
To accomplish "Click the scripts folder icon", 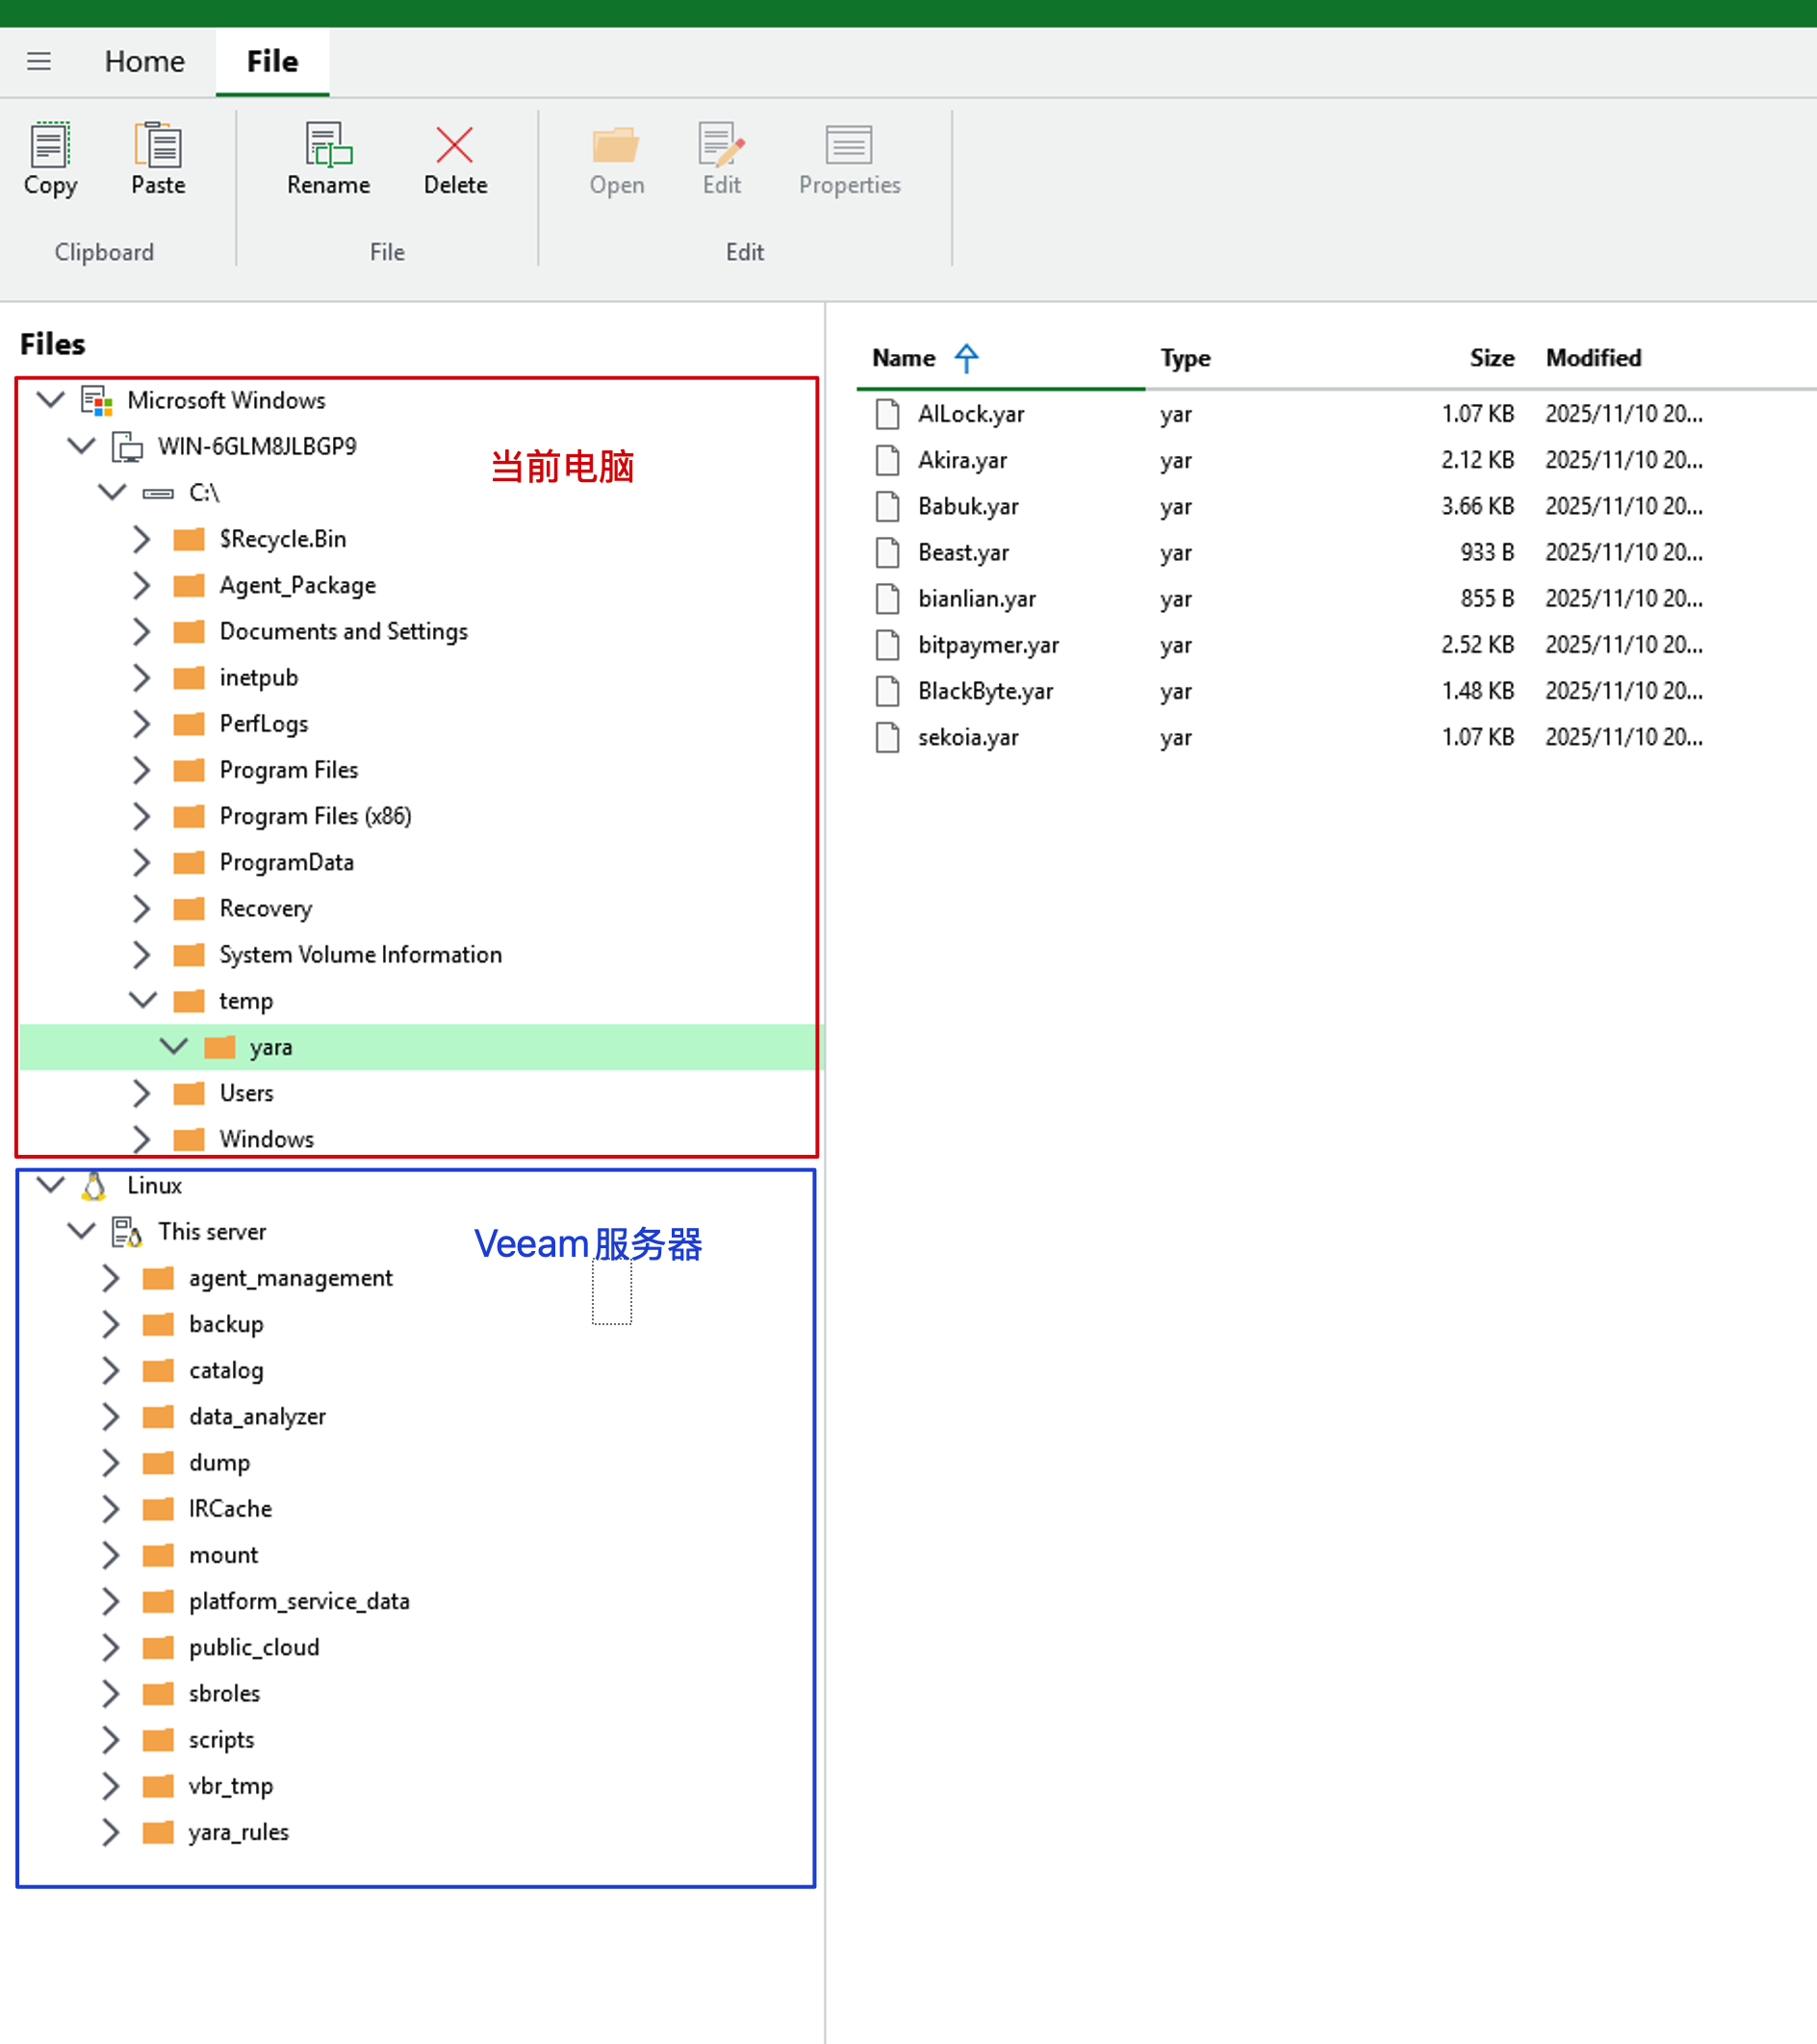I will 158,1740.
